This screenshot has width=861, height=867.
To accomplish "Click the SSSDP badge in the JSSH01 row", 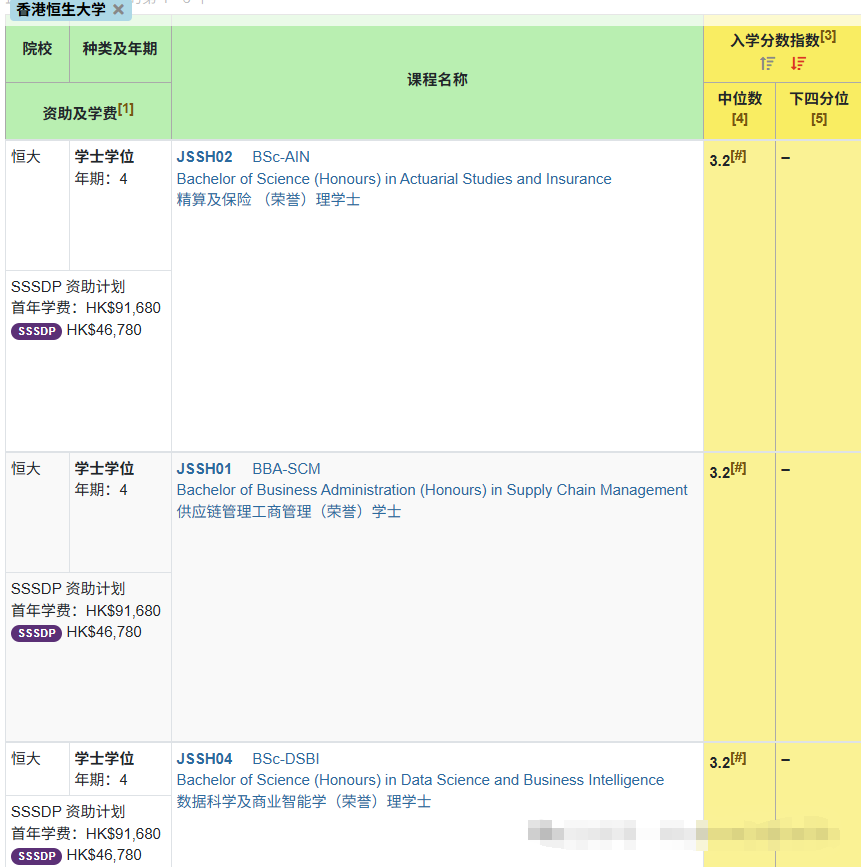I will [36, 633].
